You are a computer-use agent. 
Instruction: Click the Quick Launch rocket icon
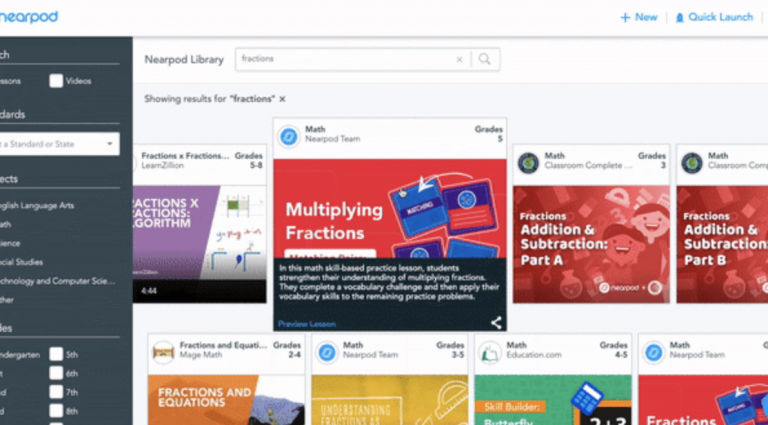coord(679,18)
